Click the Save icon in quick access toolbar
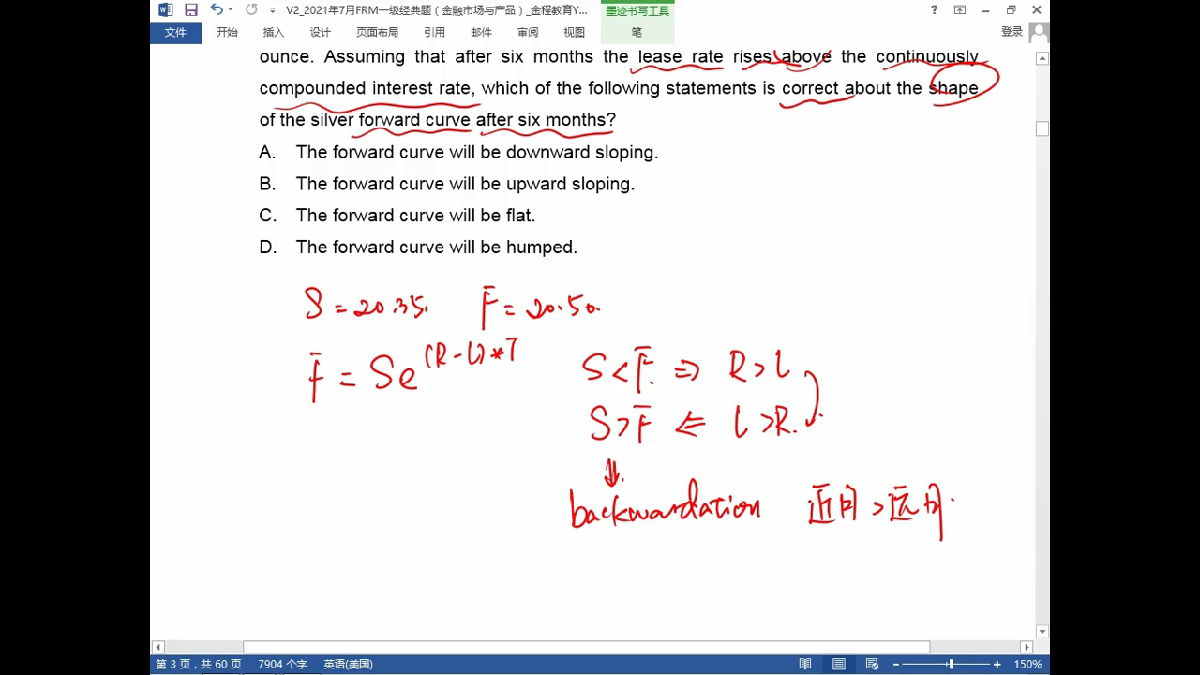Image resolution: width=1200 pixels, height=675 pixels. pyautogui.click(x=191, y=10)
